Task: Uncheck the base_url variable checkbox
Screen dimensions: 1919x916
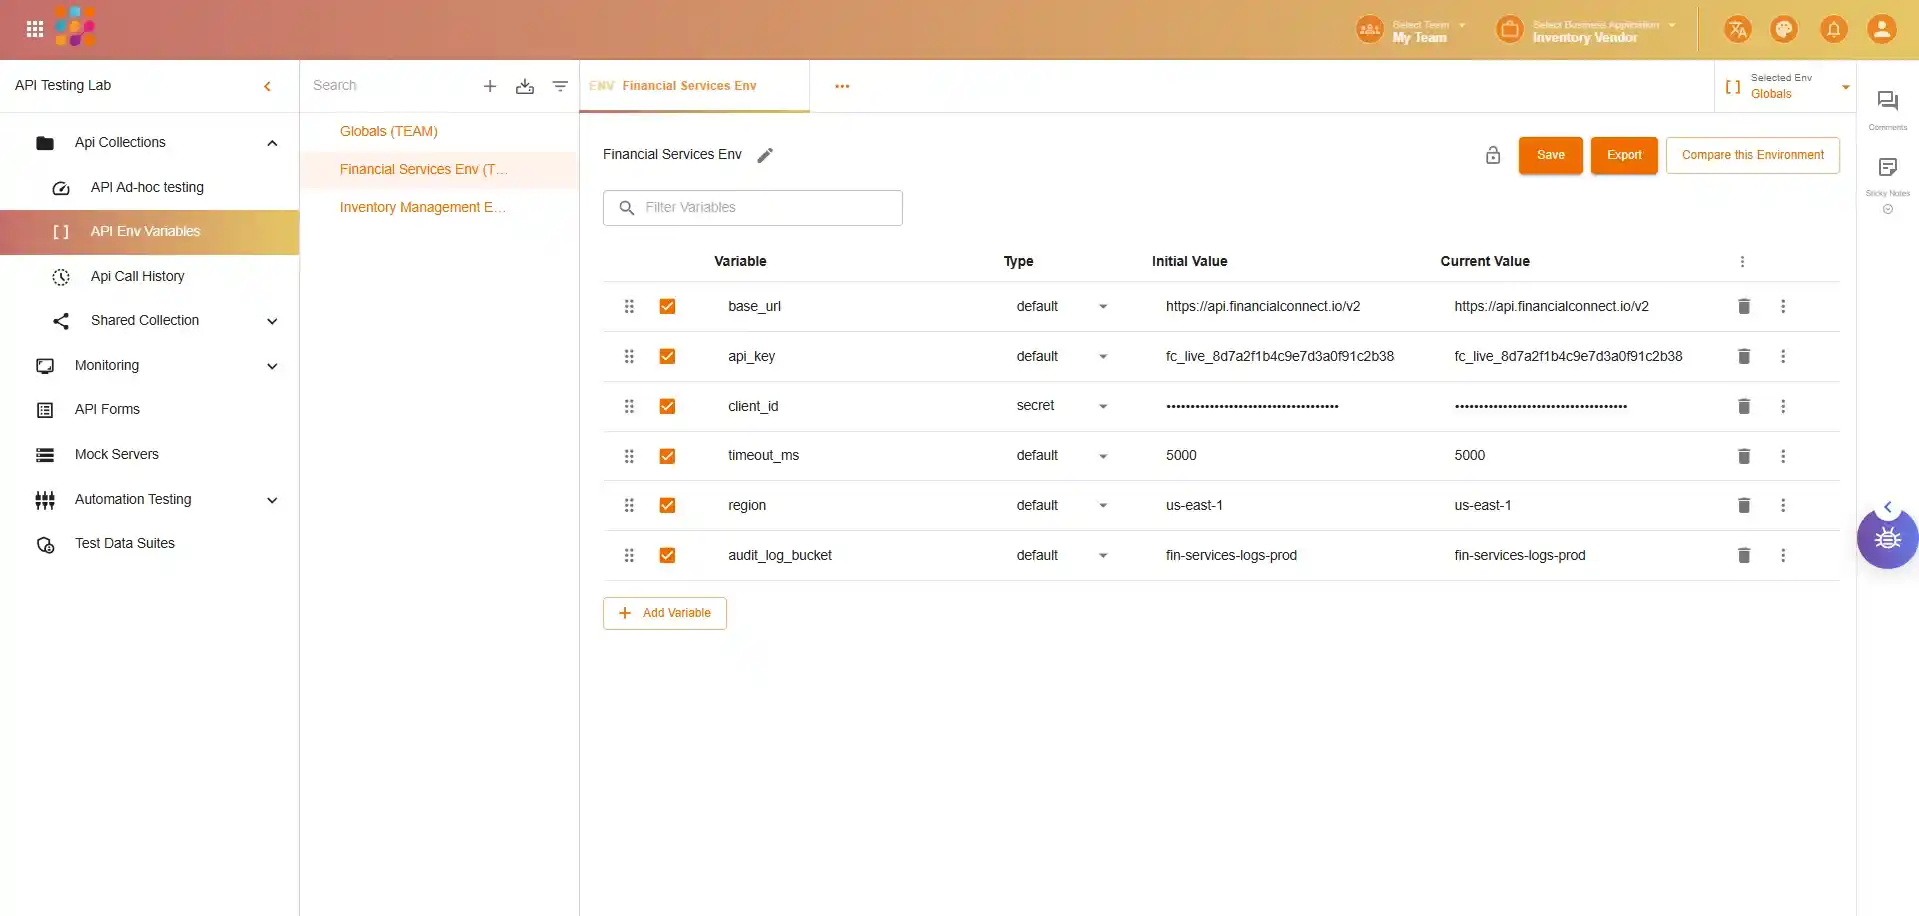Action: point(667,306)
